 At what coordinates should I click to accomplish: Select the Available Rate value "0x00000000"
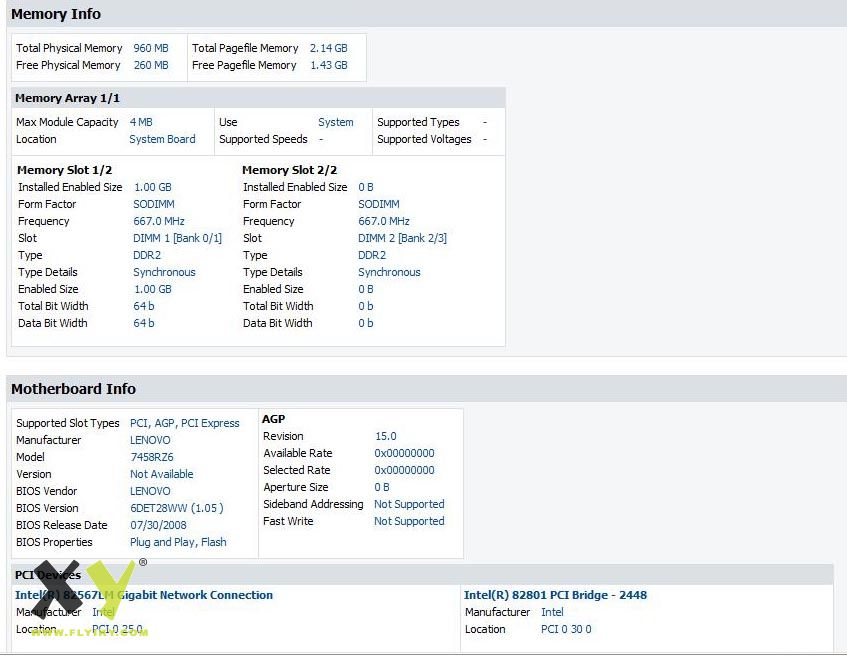point(405,453)
